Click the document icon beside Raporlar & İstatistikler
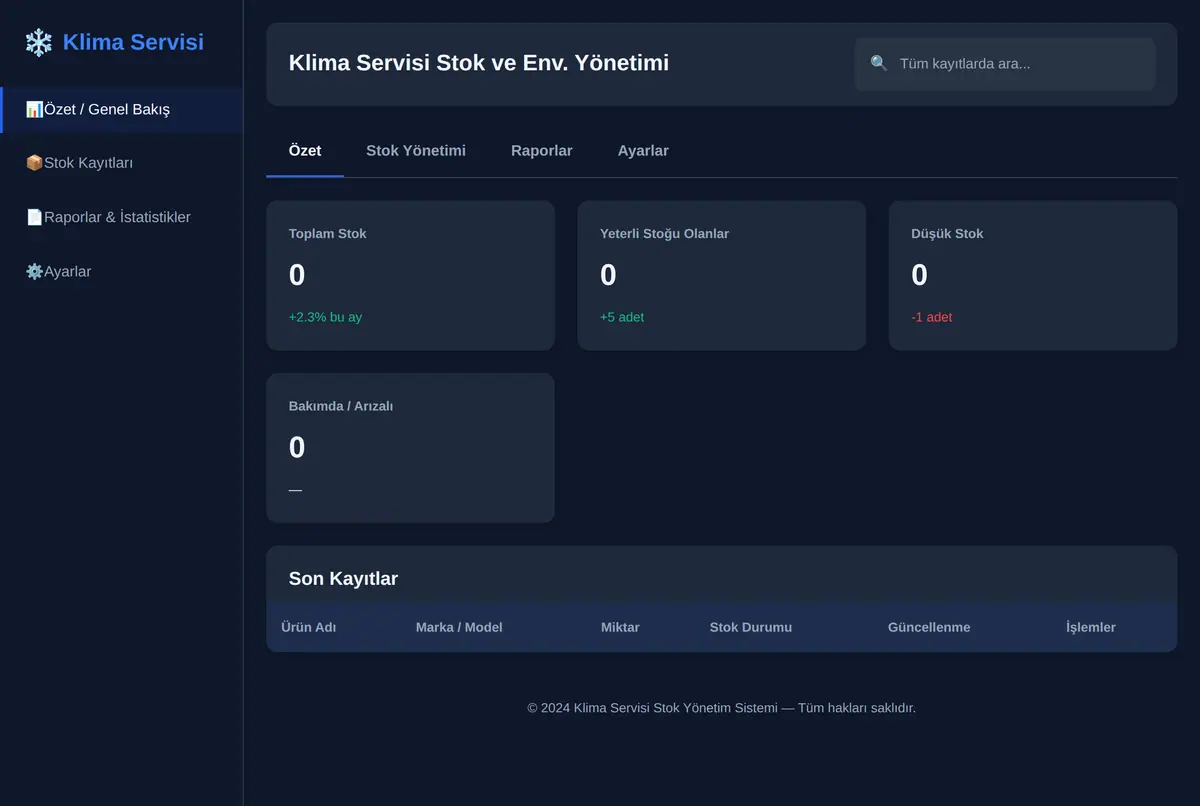1200x806 pixels. (34, 217)
